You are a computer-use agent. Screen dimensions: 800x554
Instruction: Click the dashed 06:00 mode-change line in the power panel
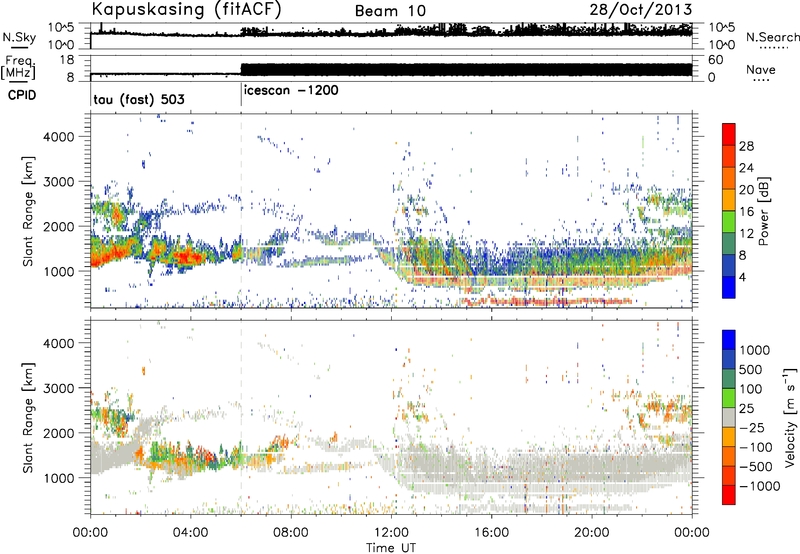tap(241, 211)
